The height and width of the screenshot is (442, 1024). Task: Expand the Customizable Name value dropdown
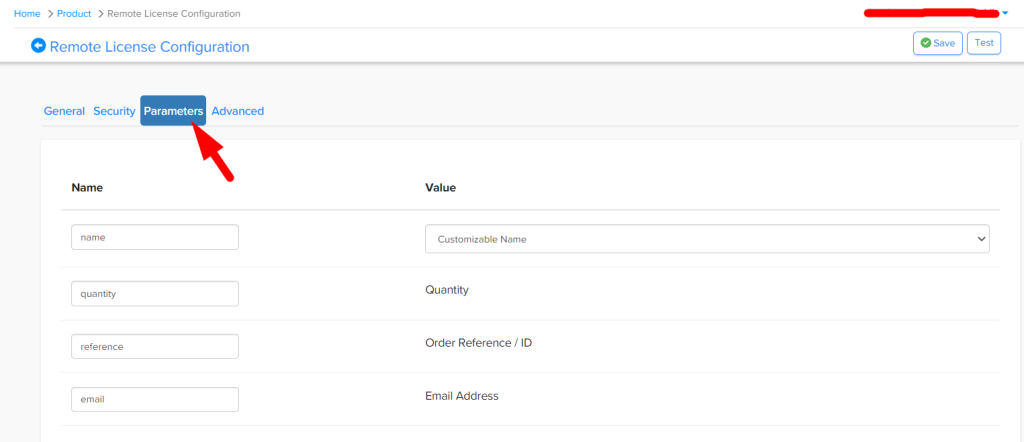[x=707, y=239]
